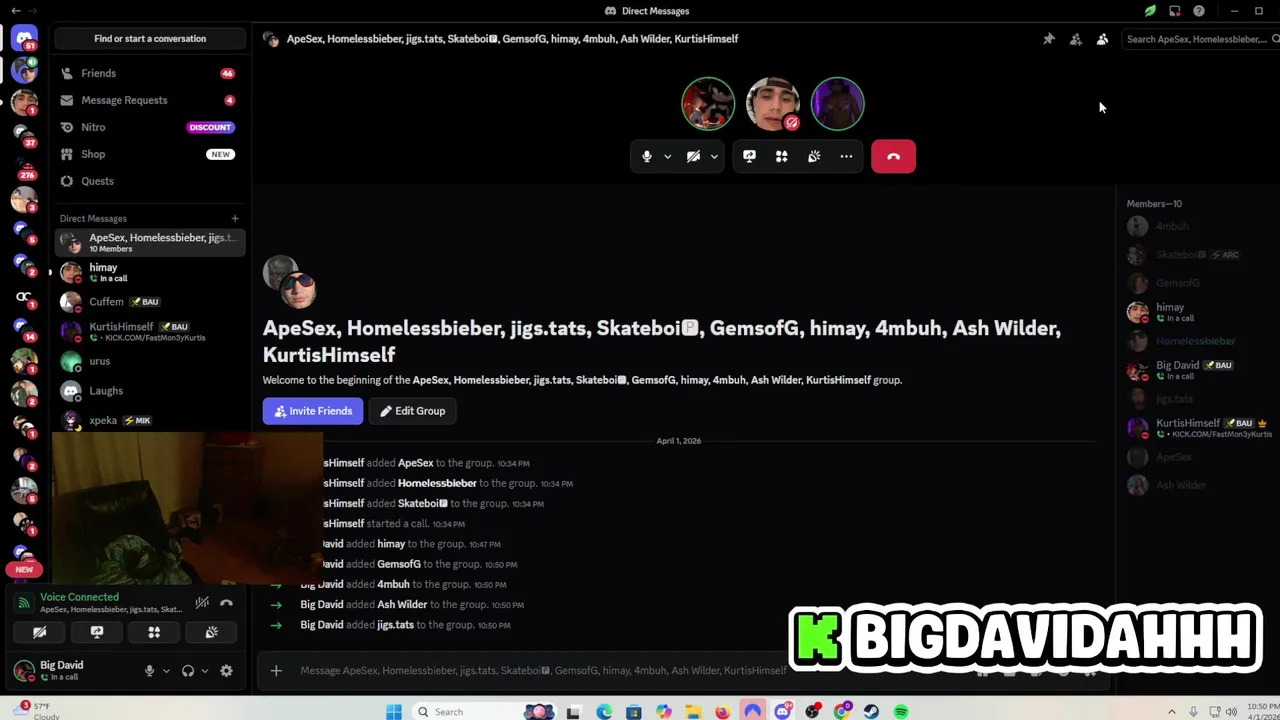Image resolution: width=1280 pixels, height=720 pixels.
Task: Open the Cuffem direct message
Action: (150, 301)
